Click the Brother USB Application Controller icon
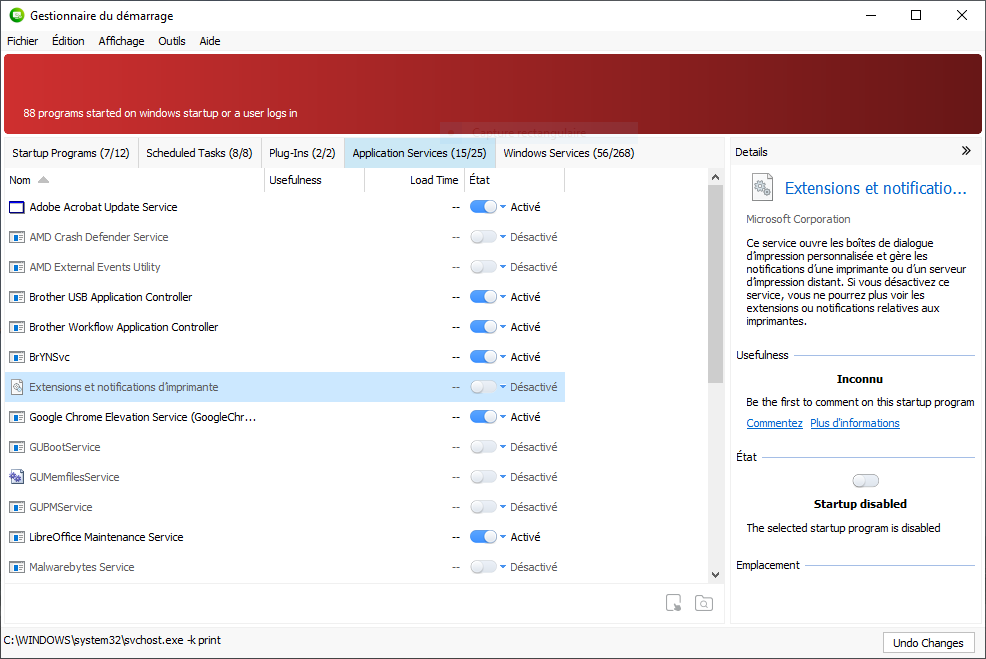This screenshot has height=659, width=986. click(16, 297)
